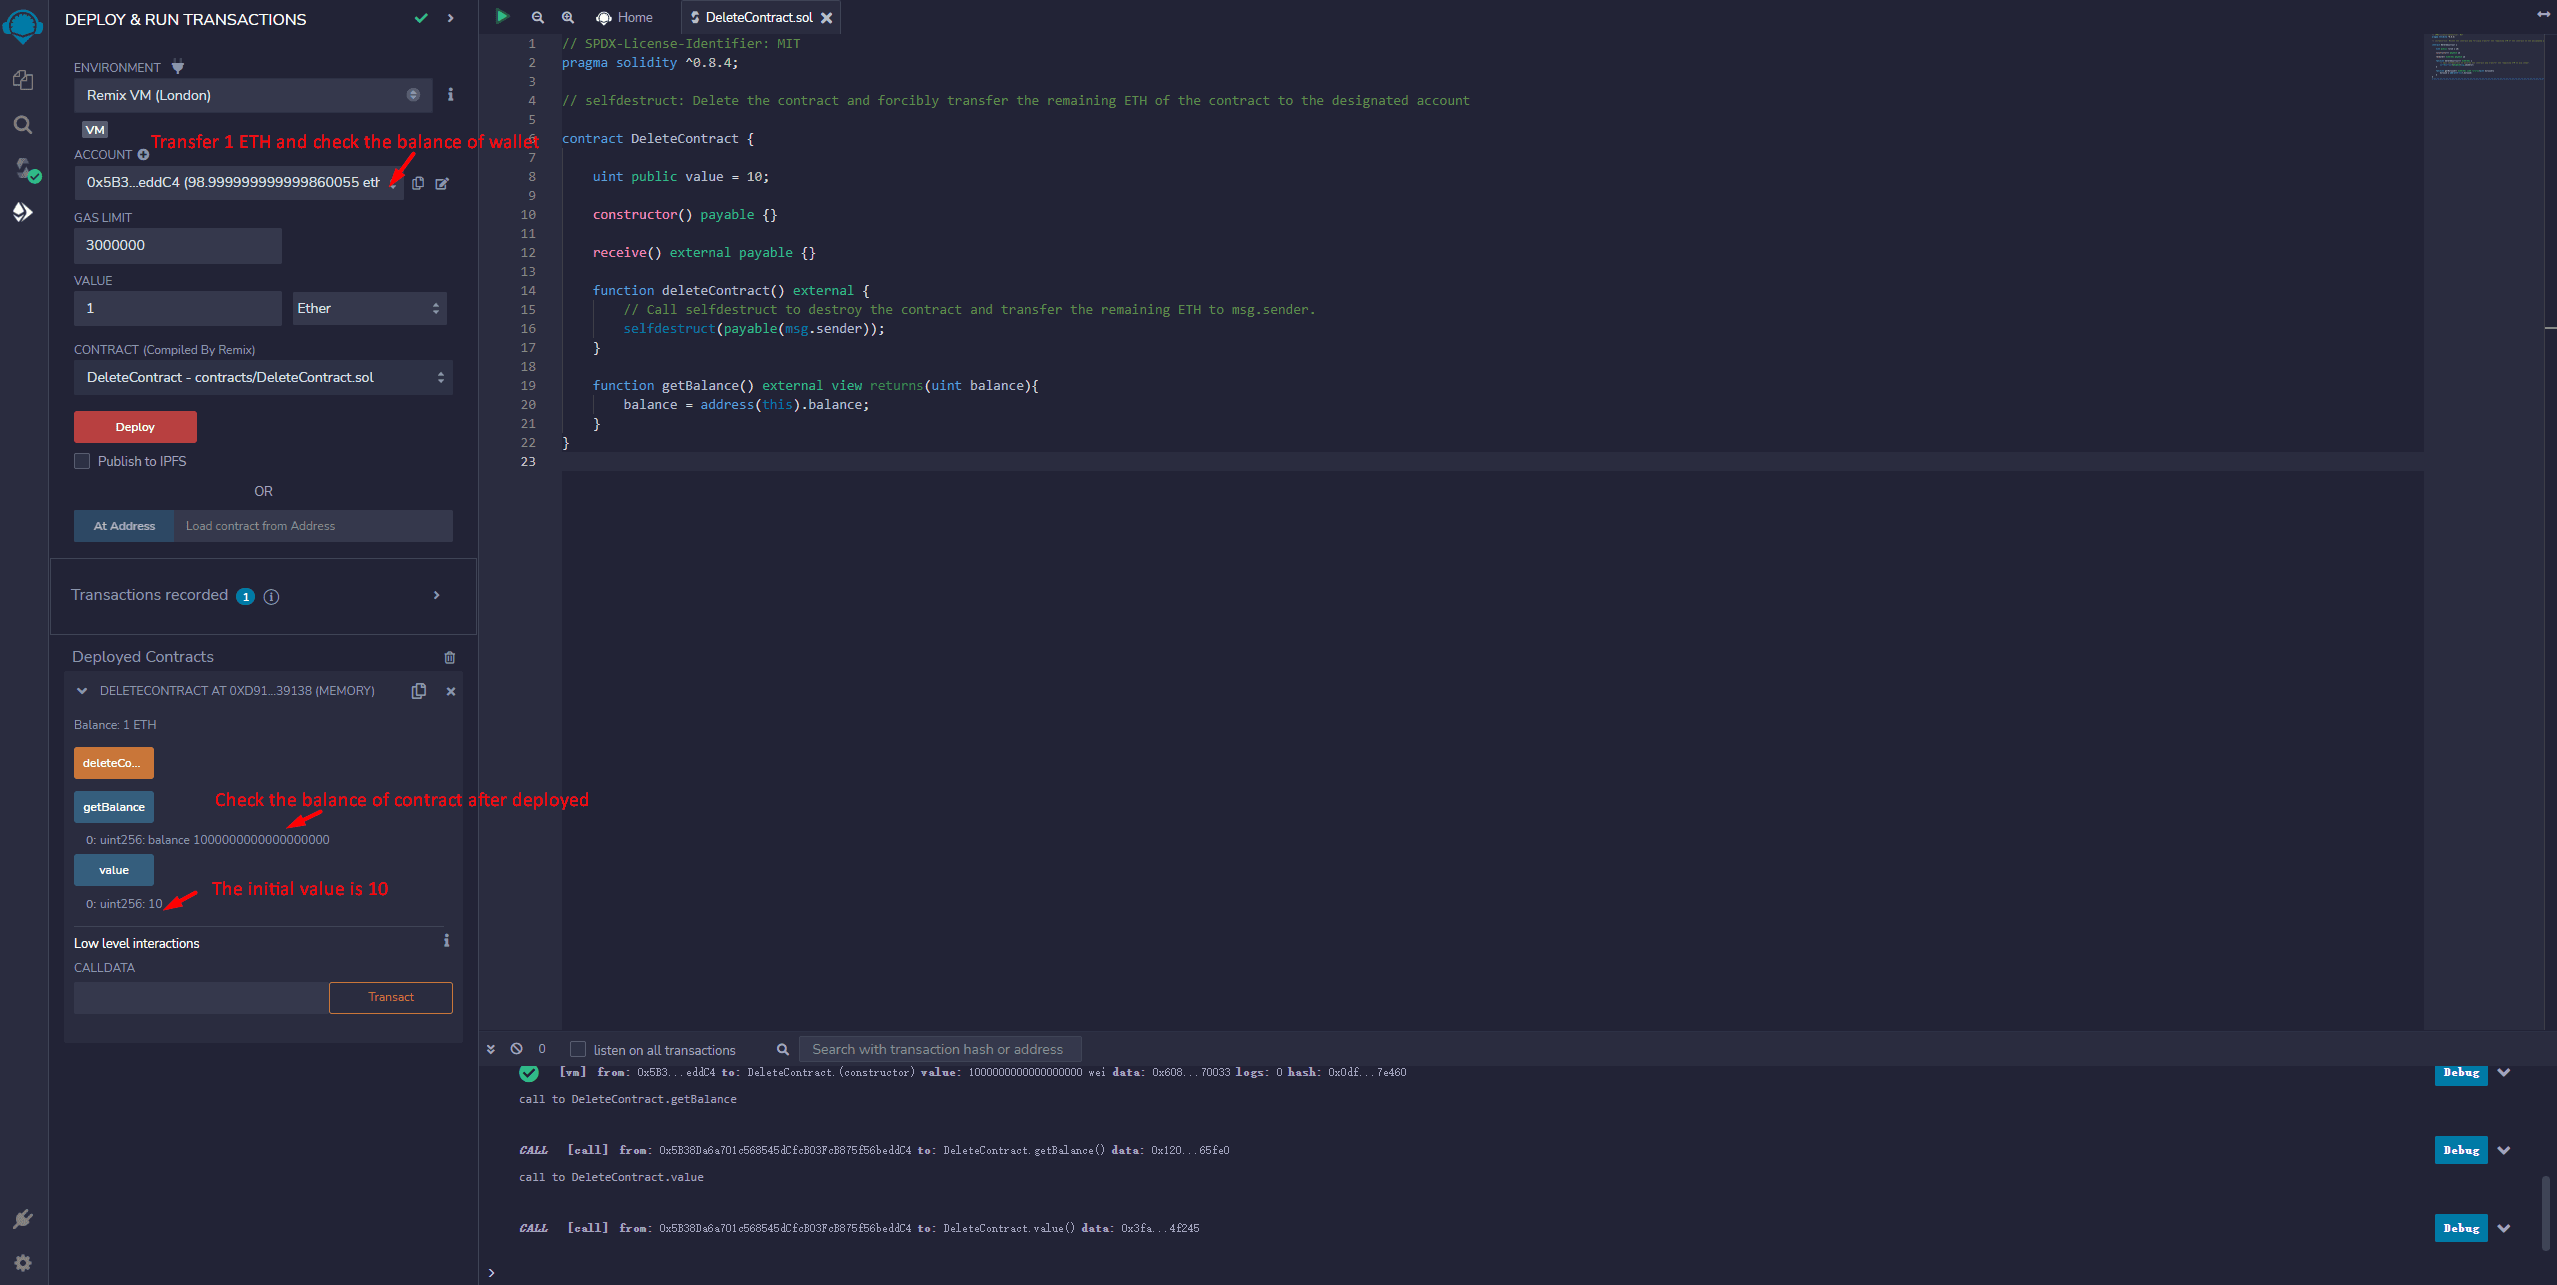
Task: Click the gas limit input field
Action: [177, 245]
